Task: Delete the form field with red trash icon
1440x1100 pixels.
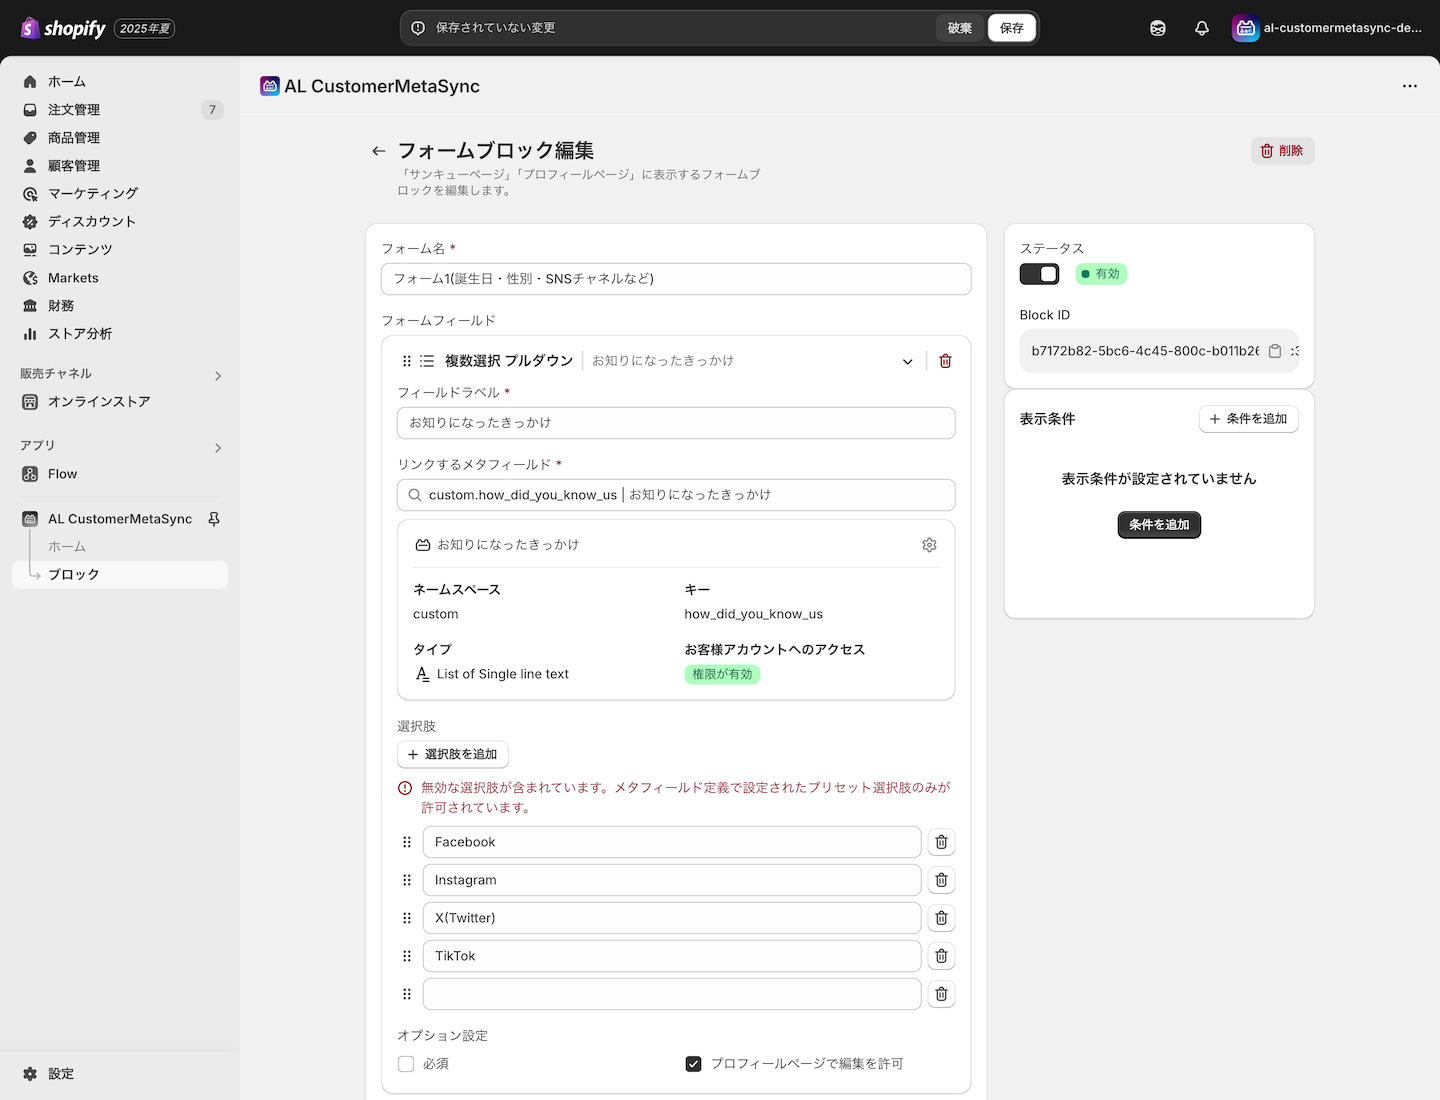Action: (x=946, y=361)
